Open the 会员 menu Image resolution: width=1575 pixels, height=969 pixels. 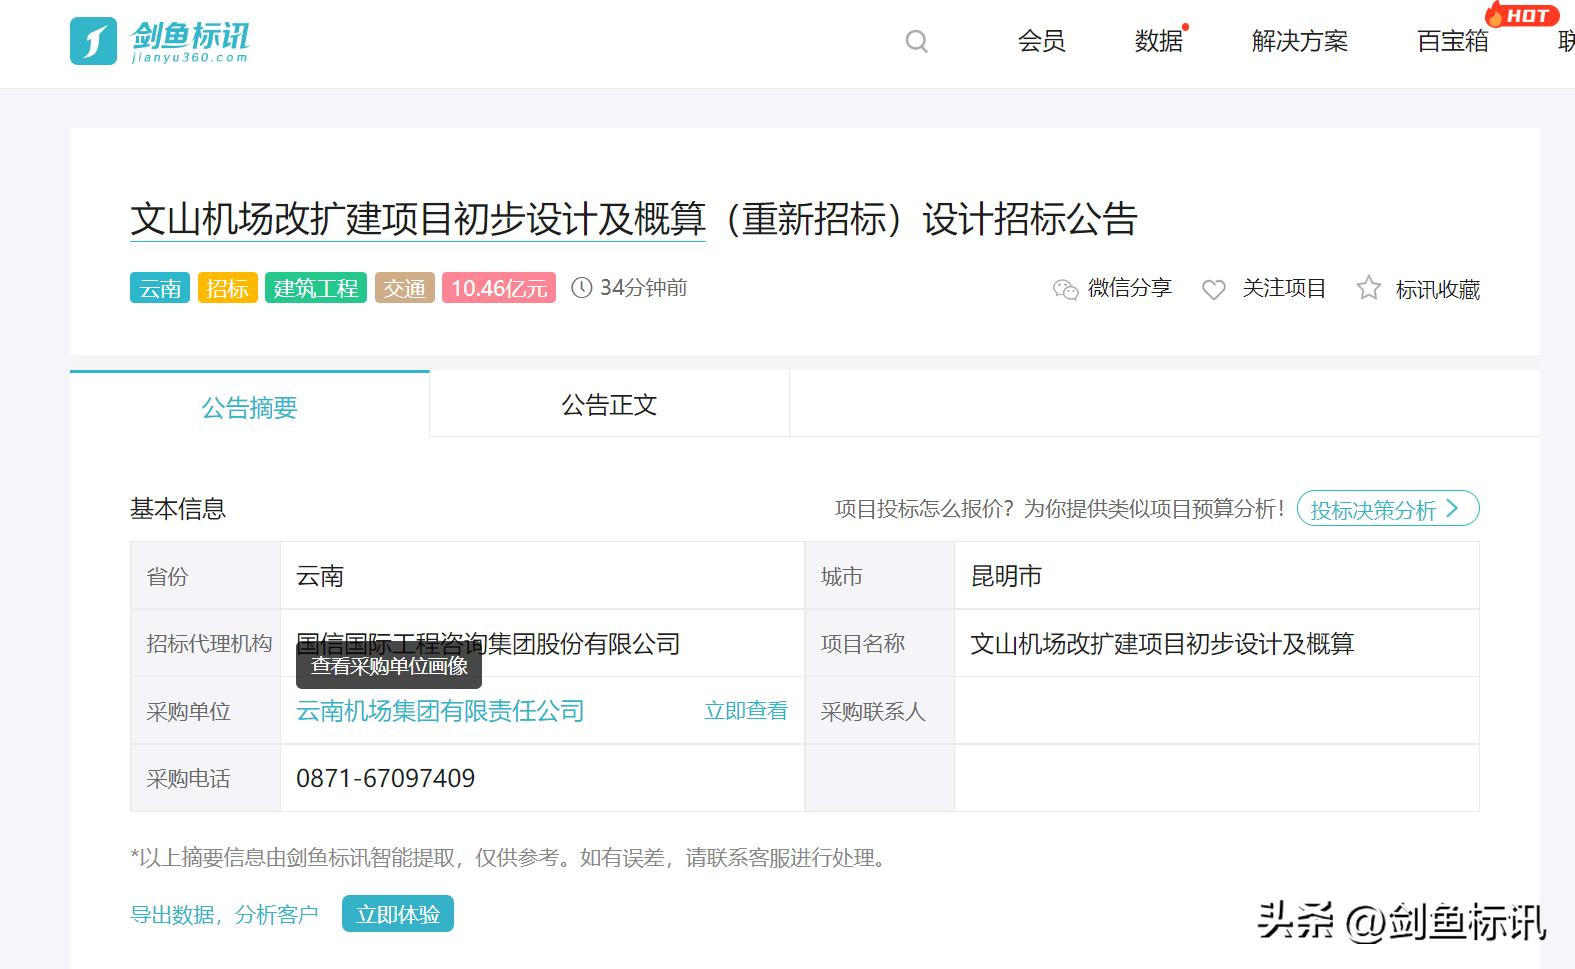(x=1041, y=41)
